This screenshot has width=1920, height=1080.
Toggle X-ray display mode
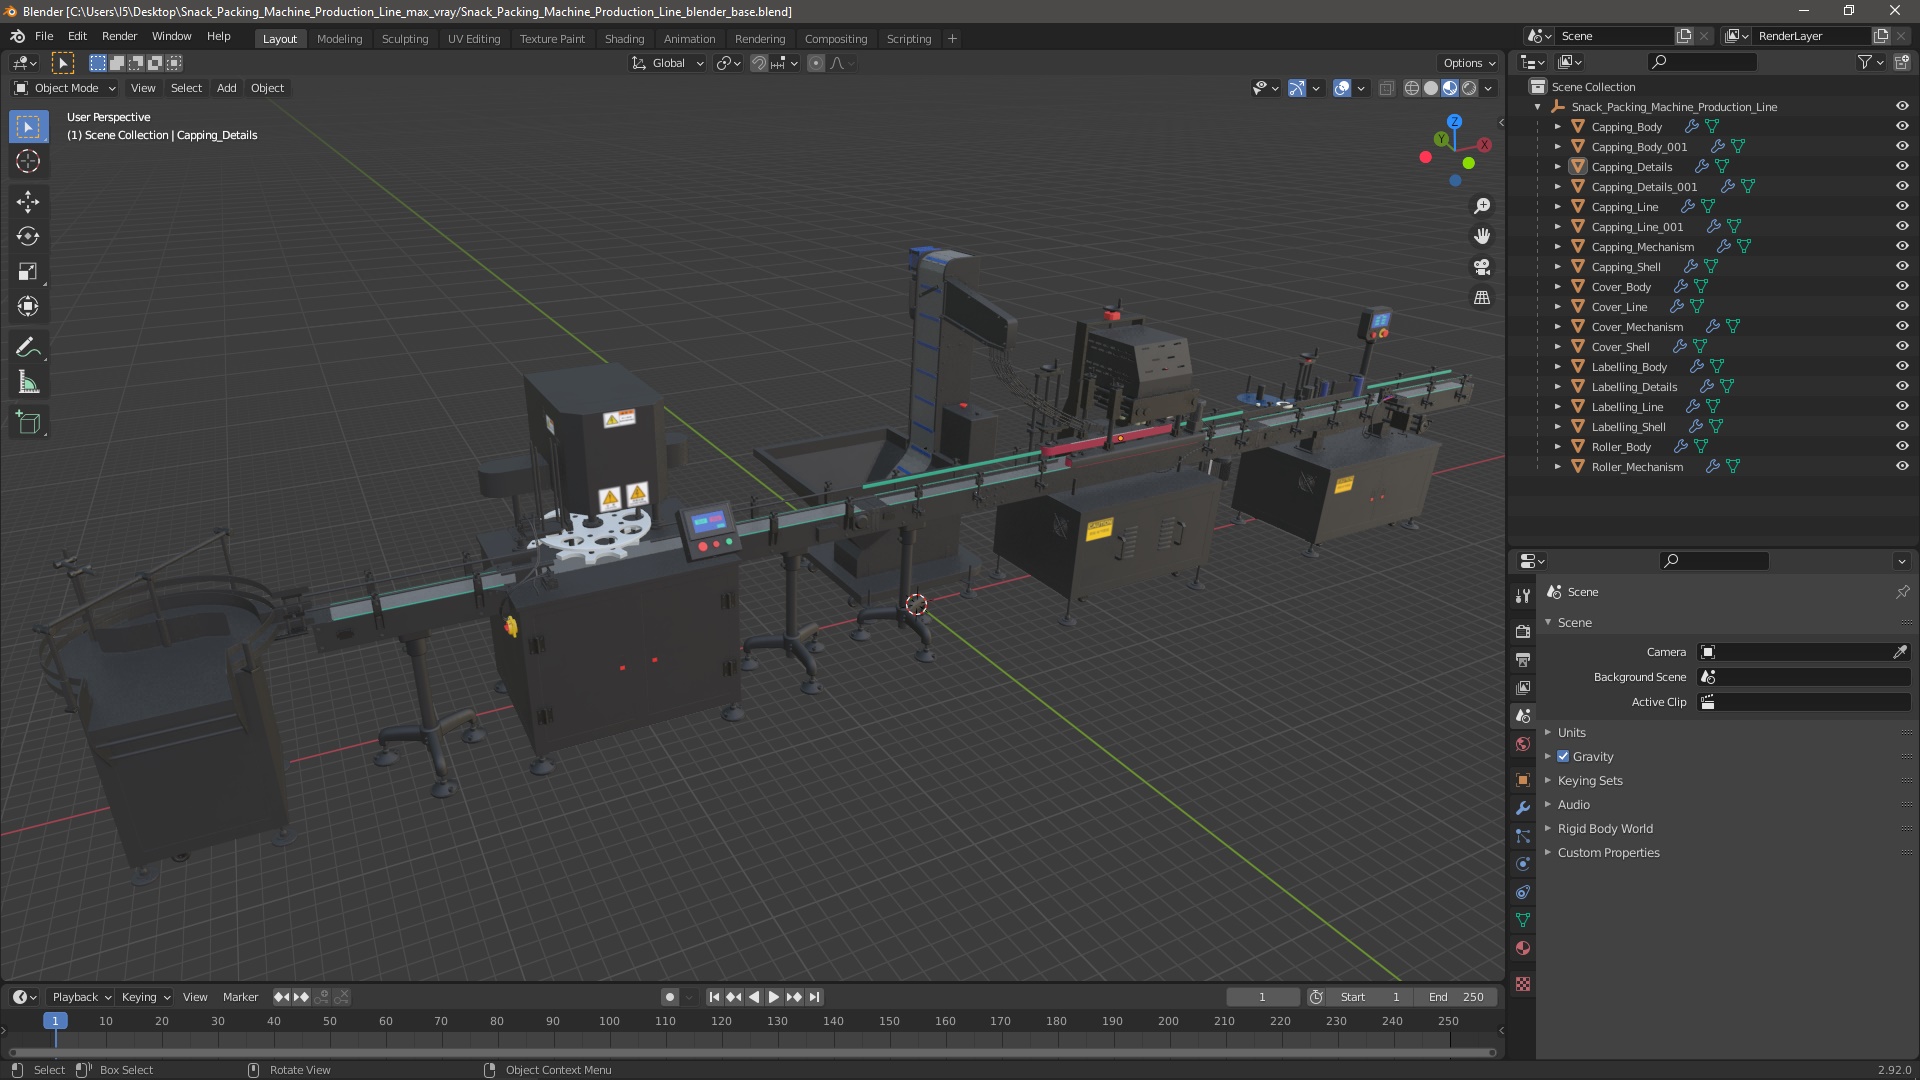pyautogui.click(x=1386, y=89)
